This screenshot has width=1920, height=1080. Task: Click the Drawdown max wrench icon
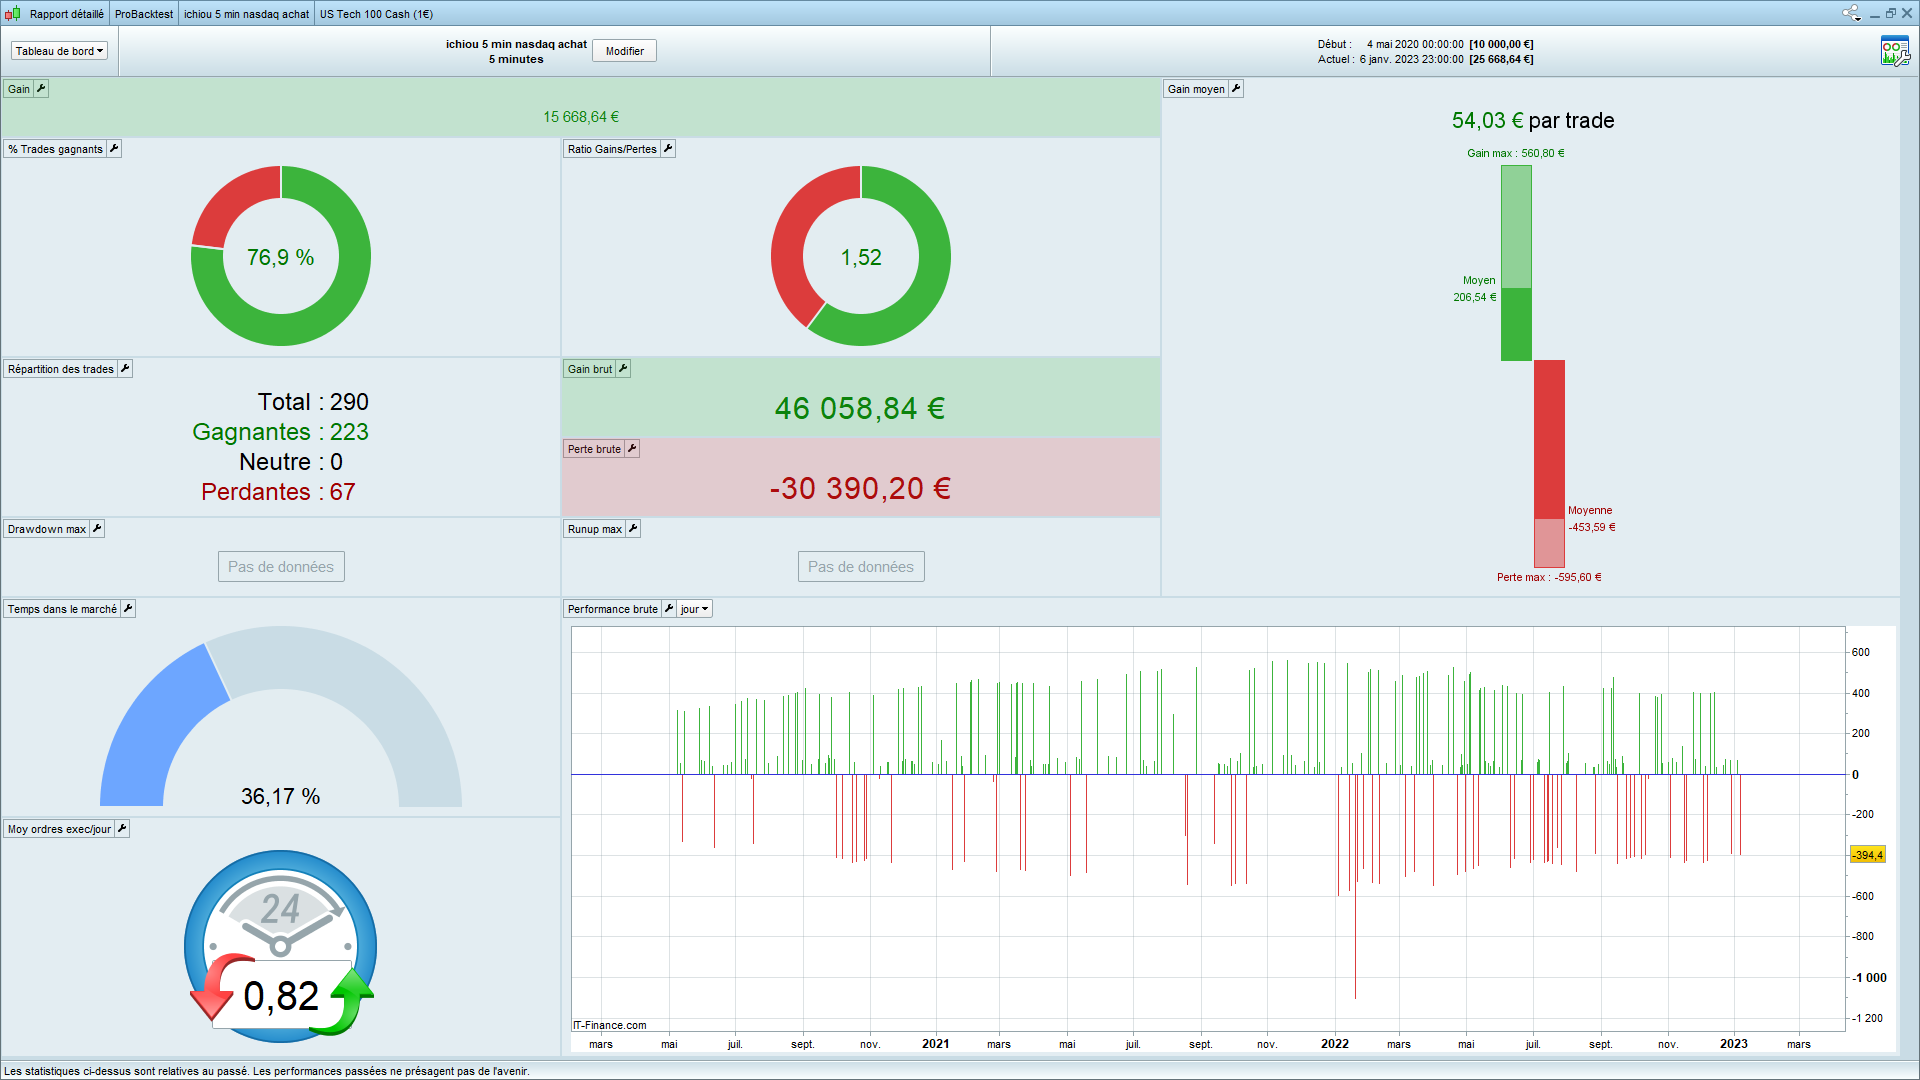[97, 529]
